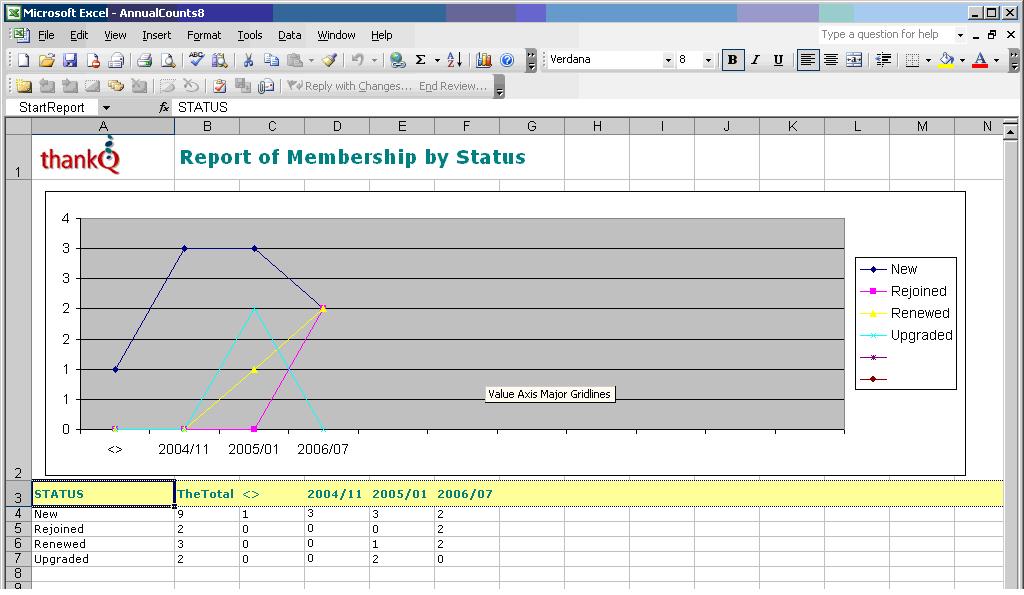Image resolution: width=1024 pixels, height=595 pixels.
Task: Open the Font Color dropdown arrow
Action: pos(996,60)
